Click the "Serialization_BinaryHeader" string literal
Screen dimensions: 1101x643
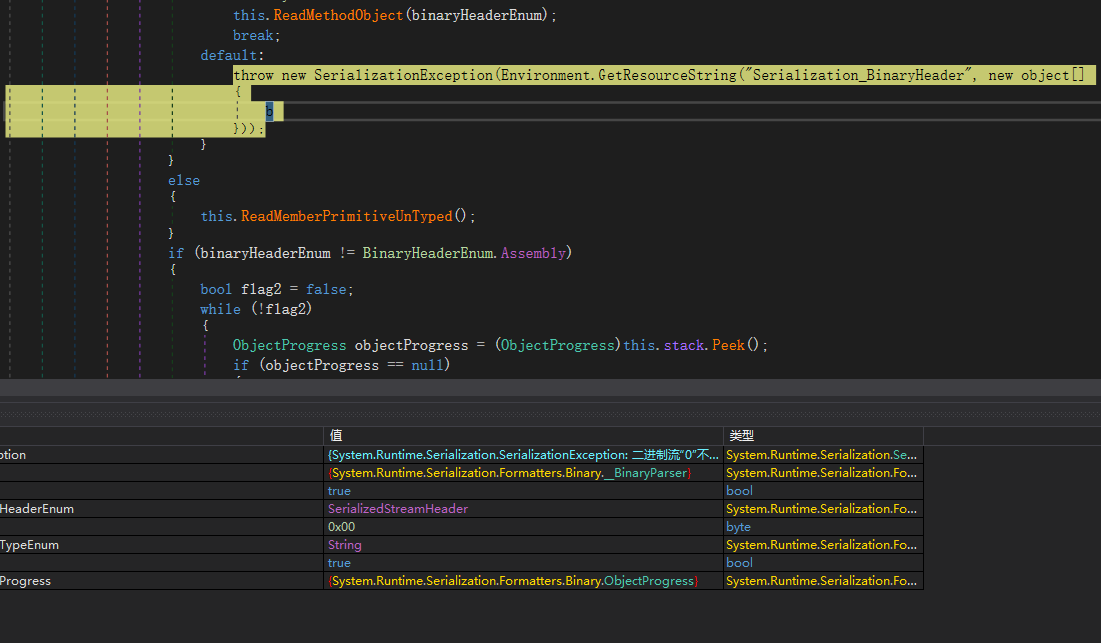858,75
